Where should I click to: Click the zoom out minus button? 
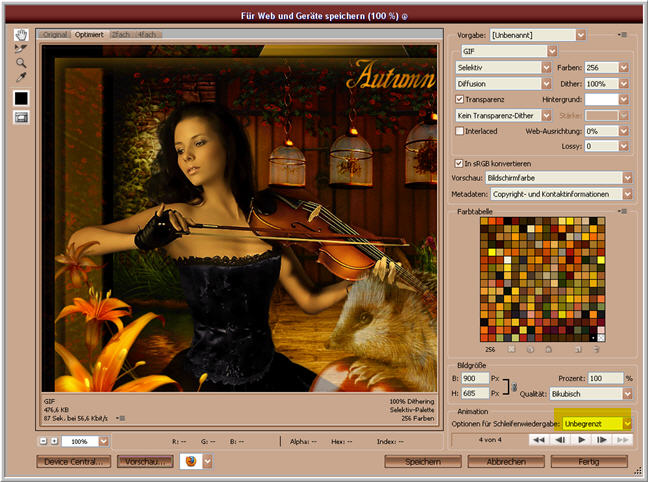[43, 441]
